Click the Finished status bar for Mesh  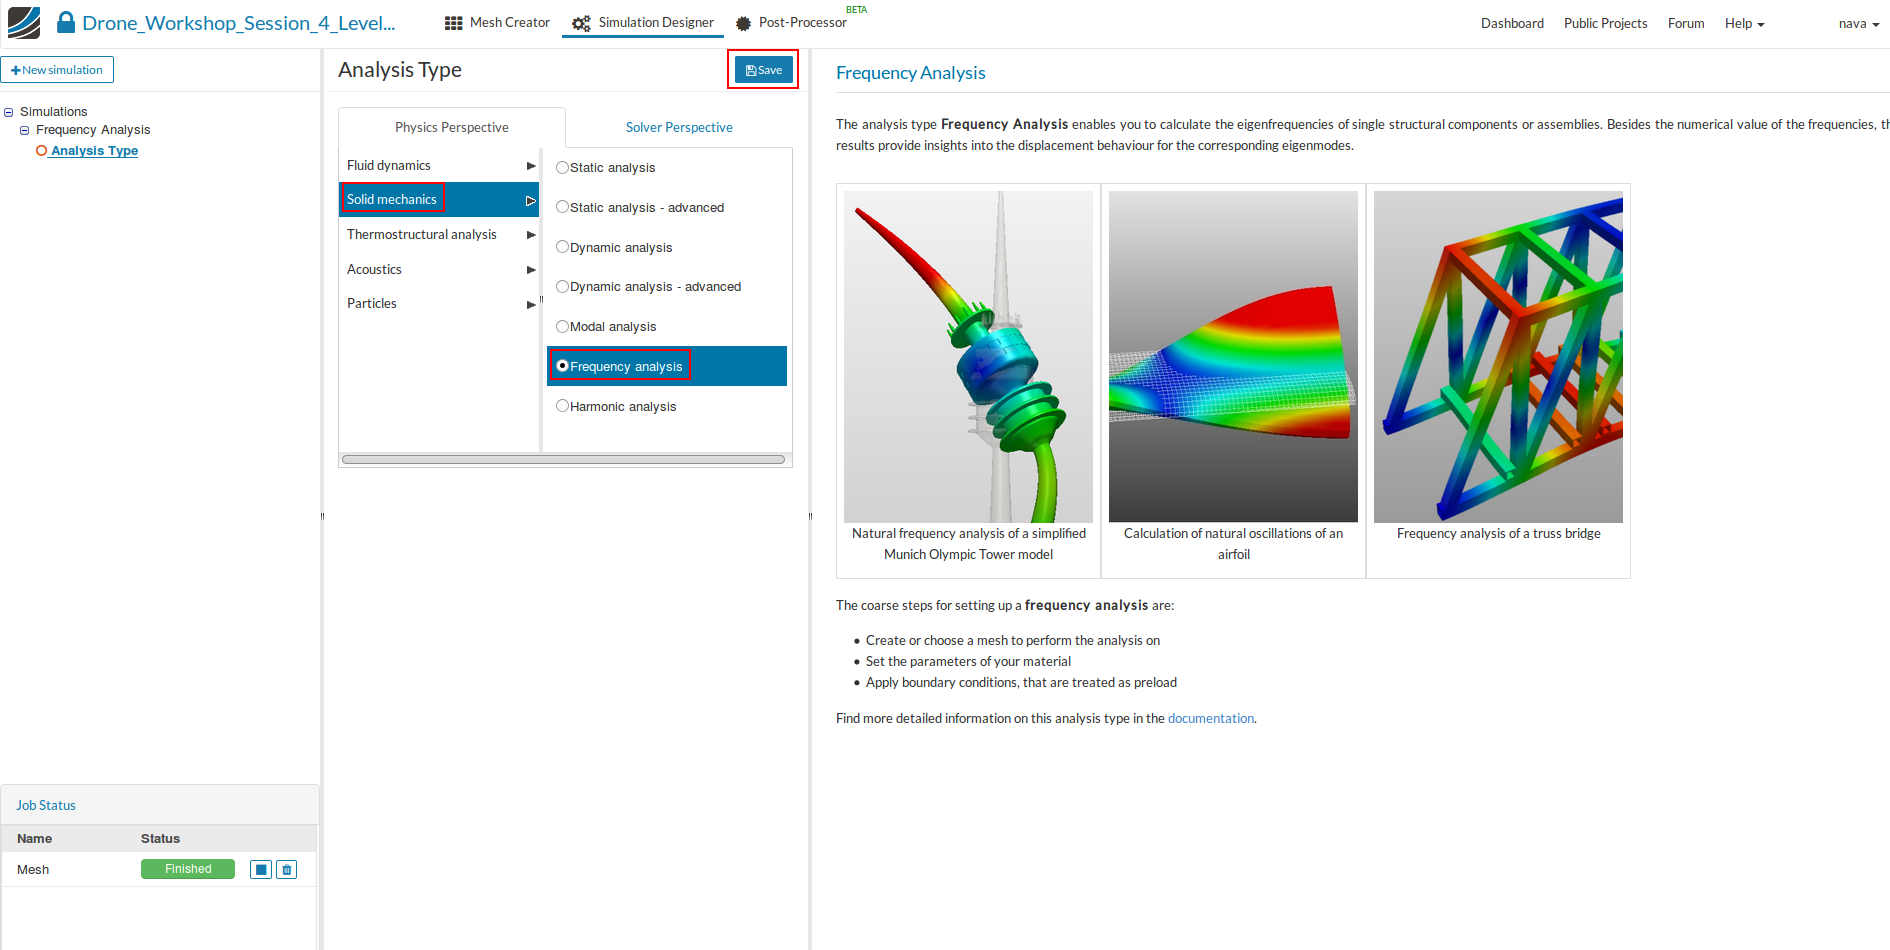click(x=188, y=869)
